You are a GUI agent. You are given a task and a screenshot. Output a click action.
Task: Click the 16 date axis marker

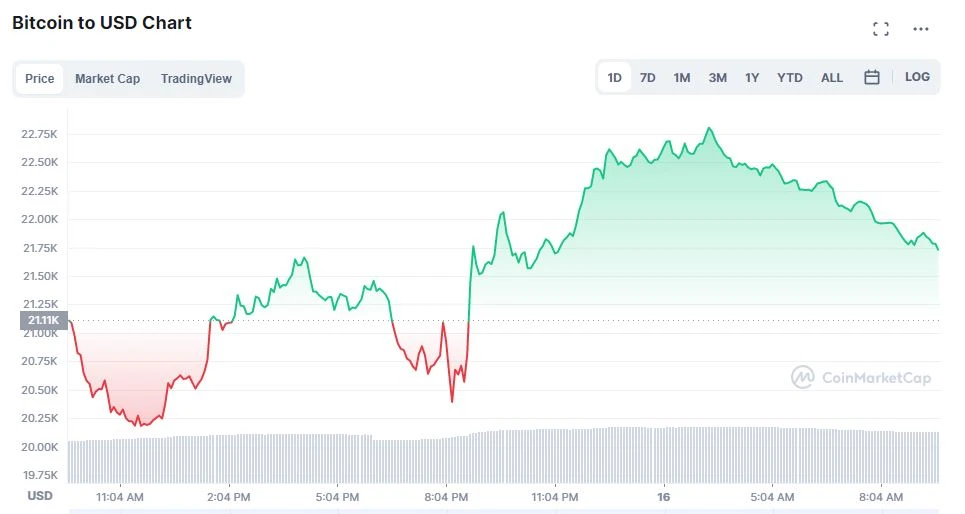click(x=663, y=496)
